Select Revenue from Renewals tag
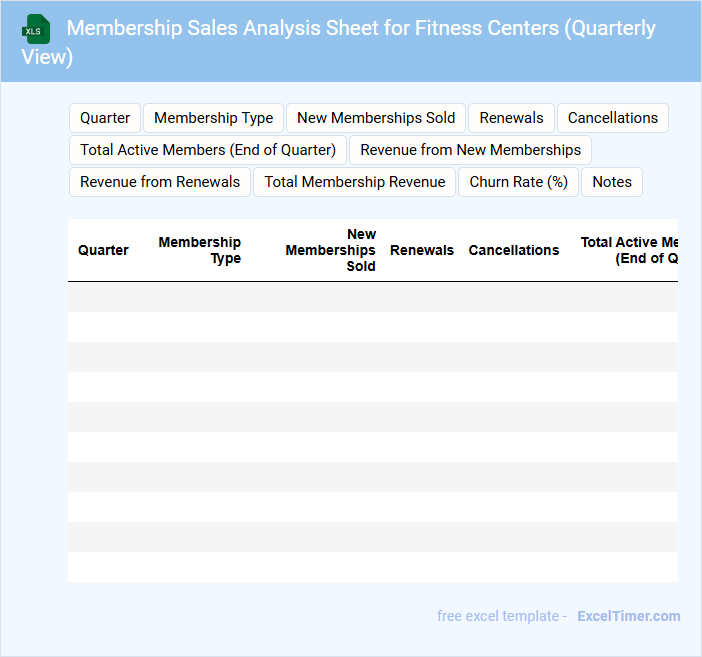Image resolution: width=702 pixels, height=657 pixels. (x=160, y=182)
